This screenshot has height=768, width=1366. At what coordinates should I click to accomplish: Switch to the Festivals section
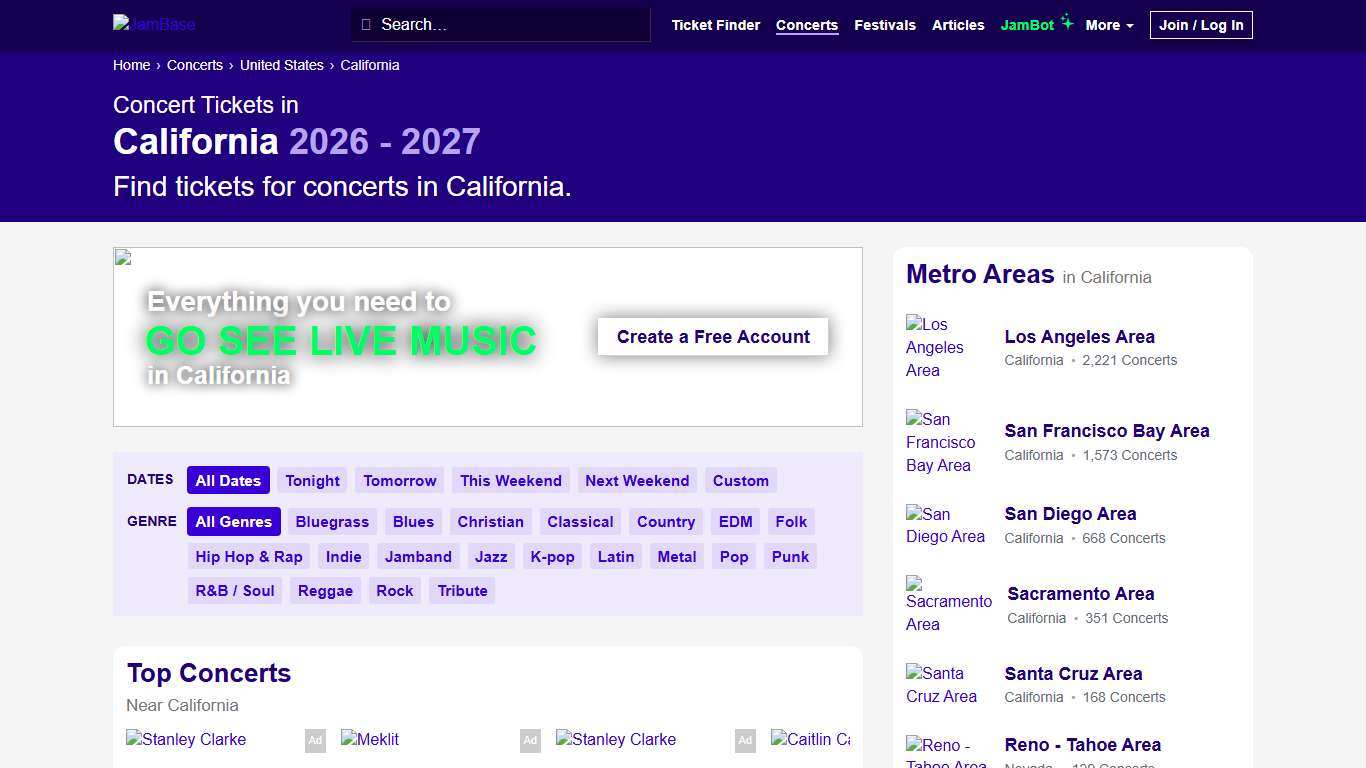pyautogui.click(x=884, y=25)
